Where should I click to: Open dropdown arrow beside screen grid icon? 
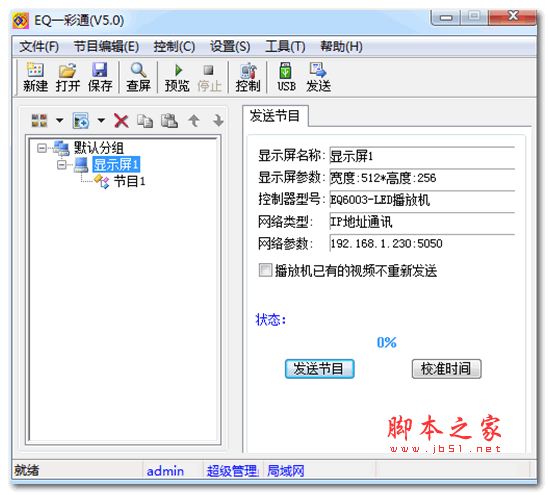click(x=60, y=121)
